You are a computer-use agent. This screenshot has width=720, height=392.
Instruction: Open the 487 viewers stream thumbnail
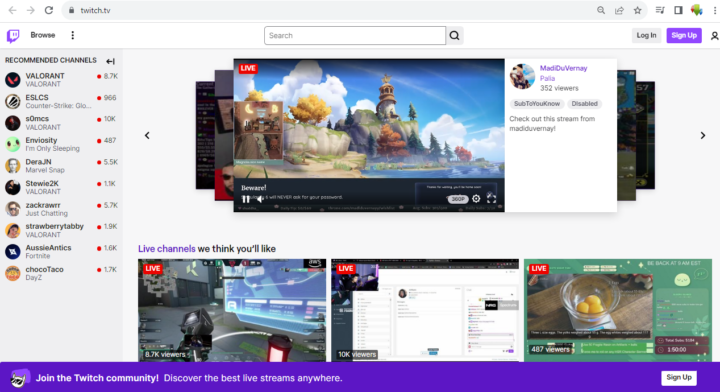(618, 310)
